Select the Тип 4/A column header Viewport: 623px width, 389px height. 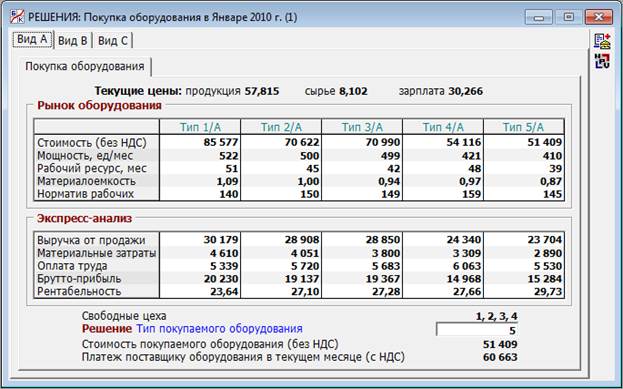coord(443,127)
